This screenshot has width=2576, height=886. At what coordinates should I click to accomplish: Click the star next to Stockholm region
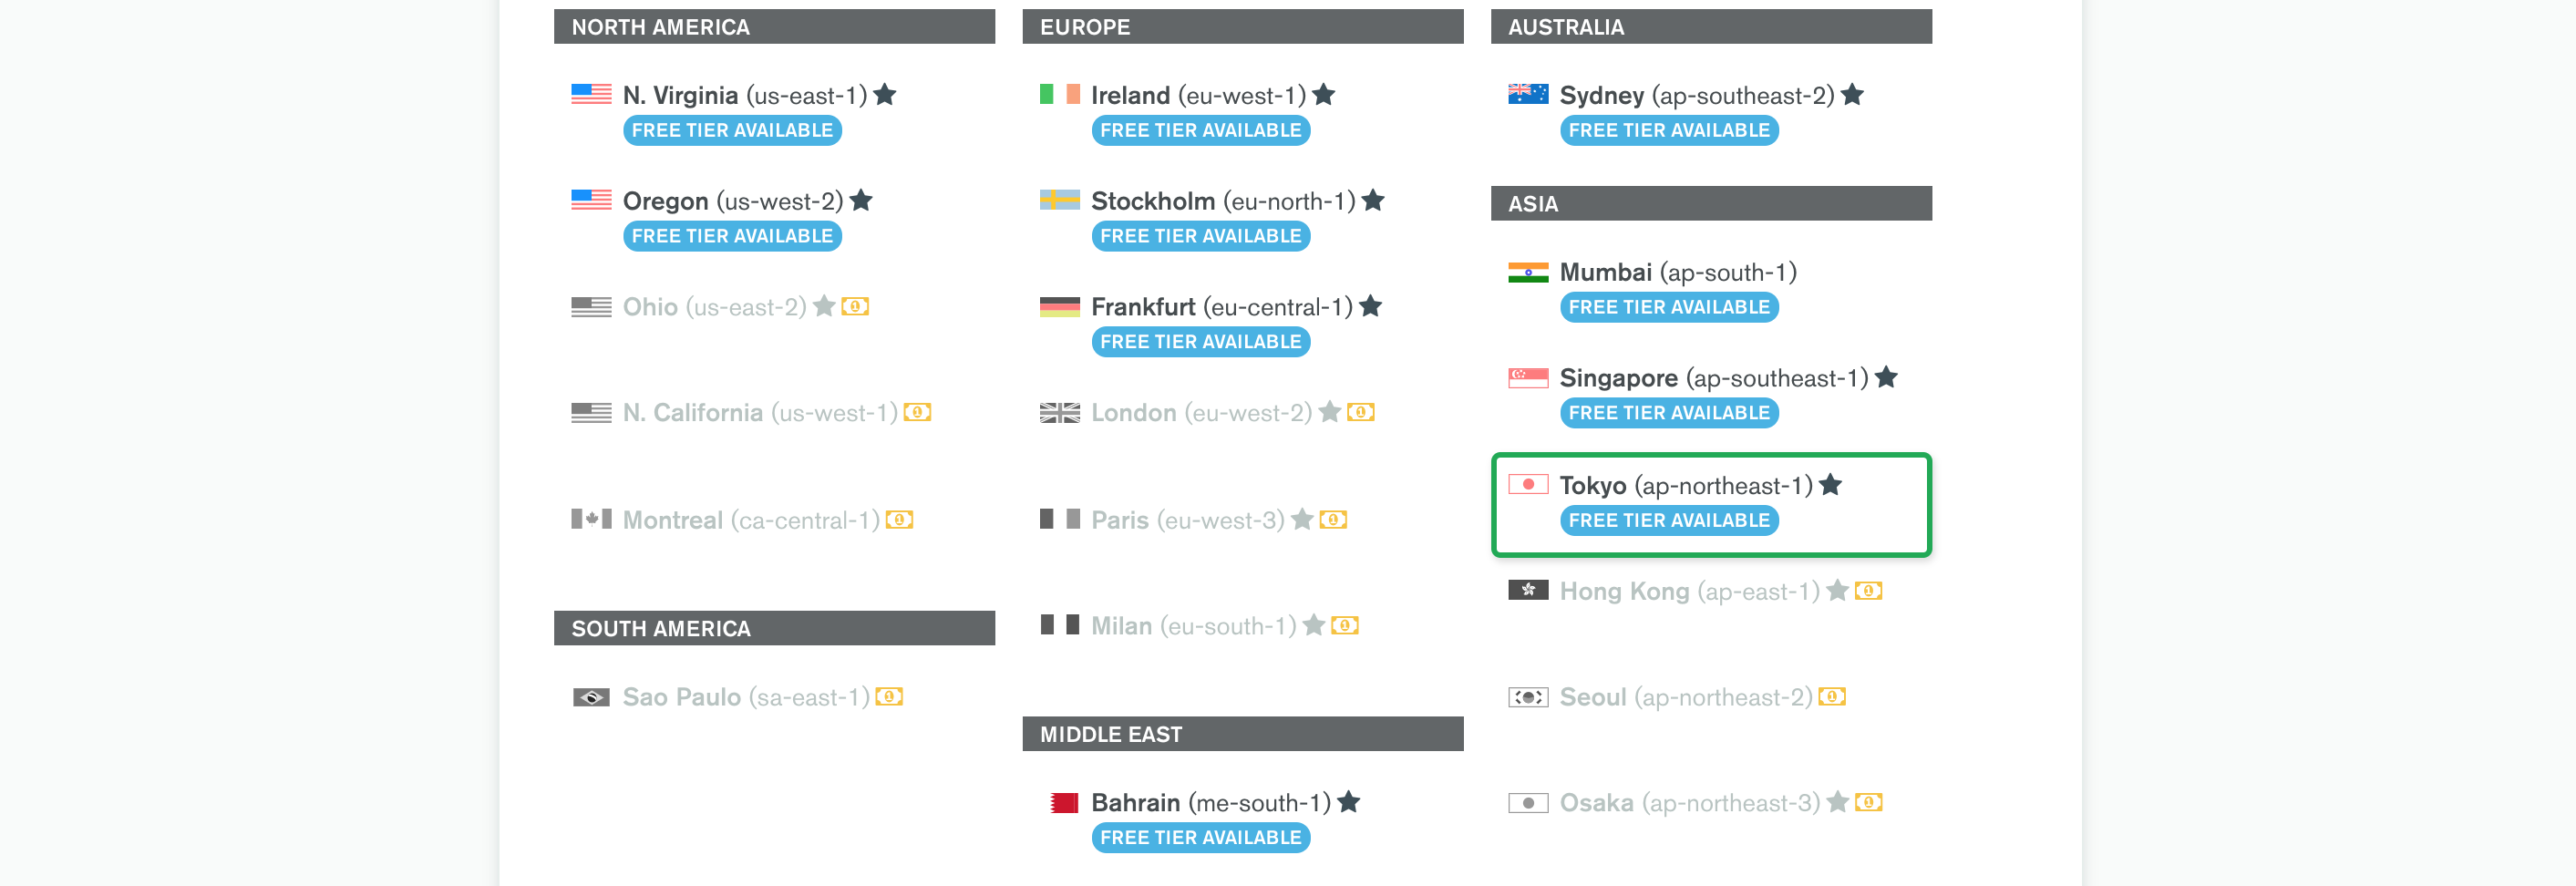point(1373,200)
